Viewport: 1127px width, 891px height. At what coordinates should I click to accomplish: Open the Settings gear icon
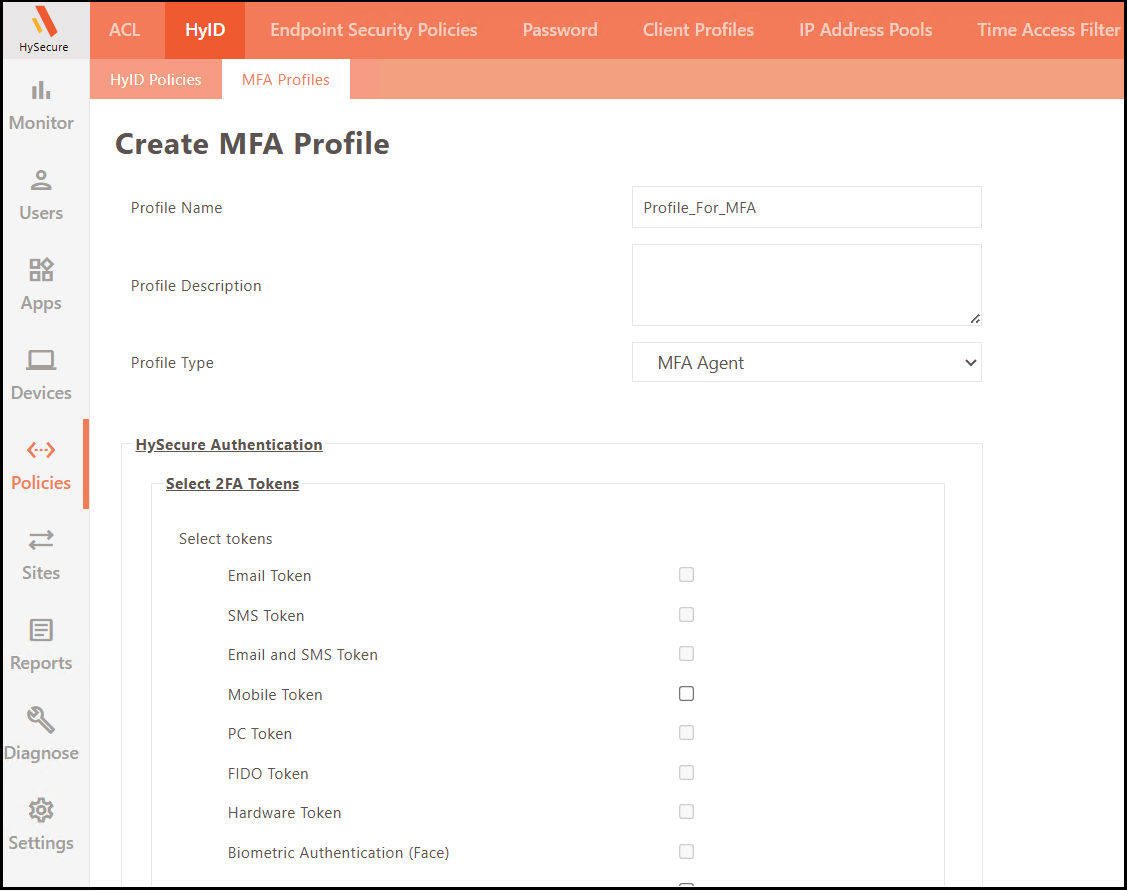pyautogui.click(x=41, y=811)
